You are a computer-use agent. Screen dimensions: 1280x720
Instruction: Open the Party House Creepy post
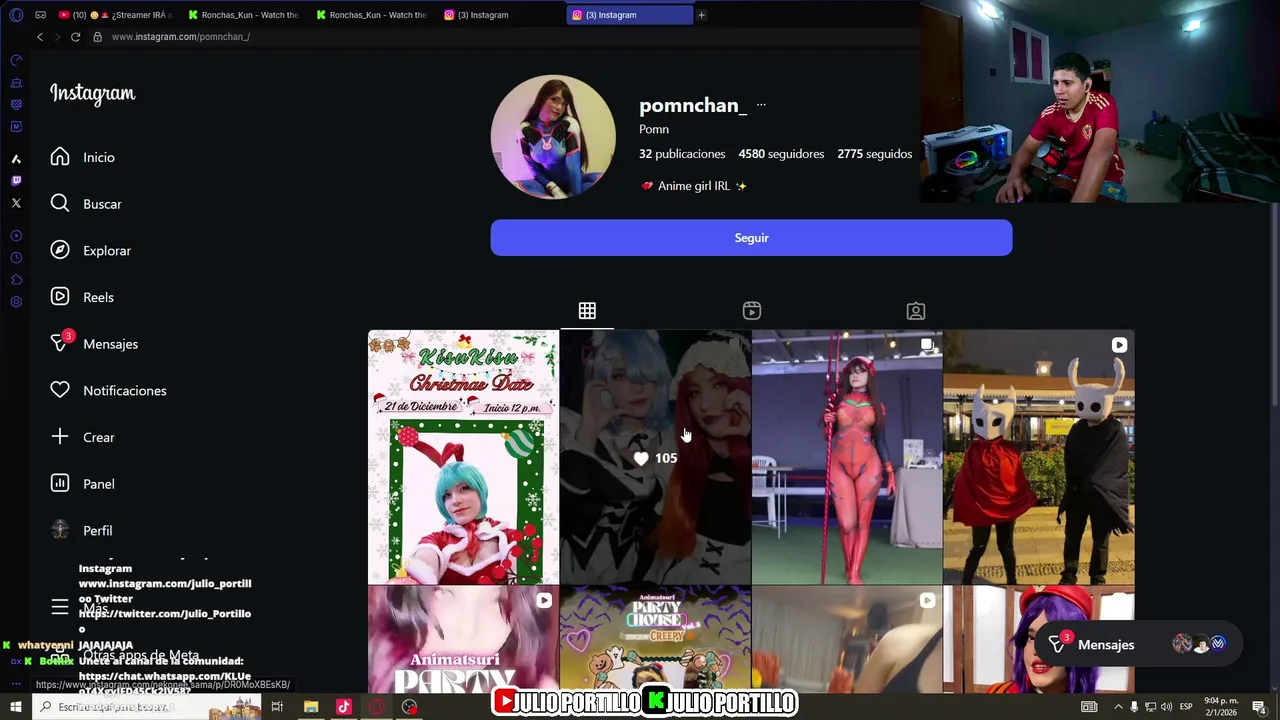click(655, 639)
